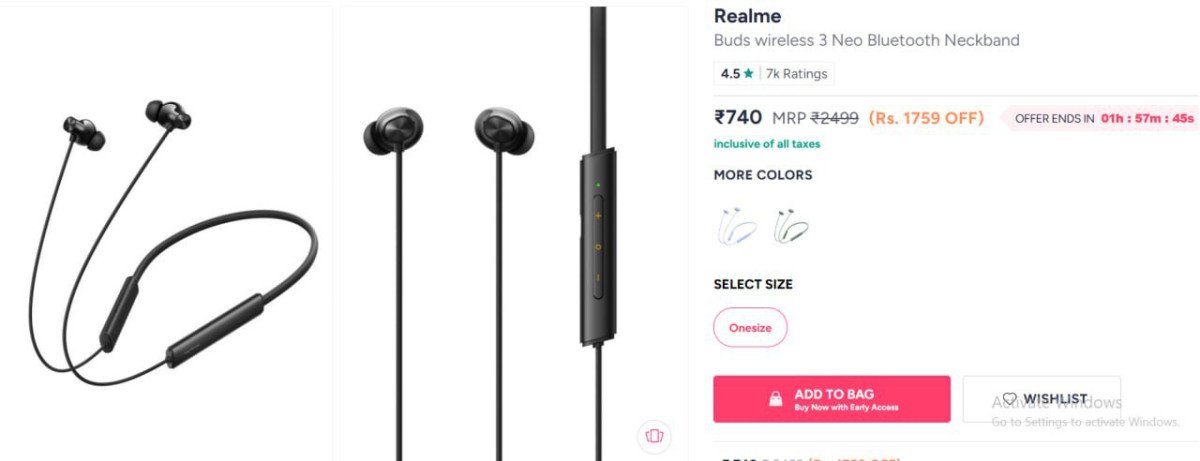The image size is (1200, 461).
Task: Save the product via WISHLIST button
Action: point(1041,399)
